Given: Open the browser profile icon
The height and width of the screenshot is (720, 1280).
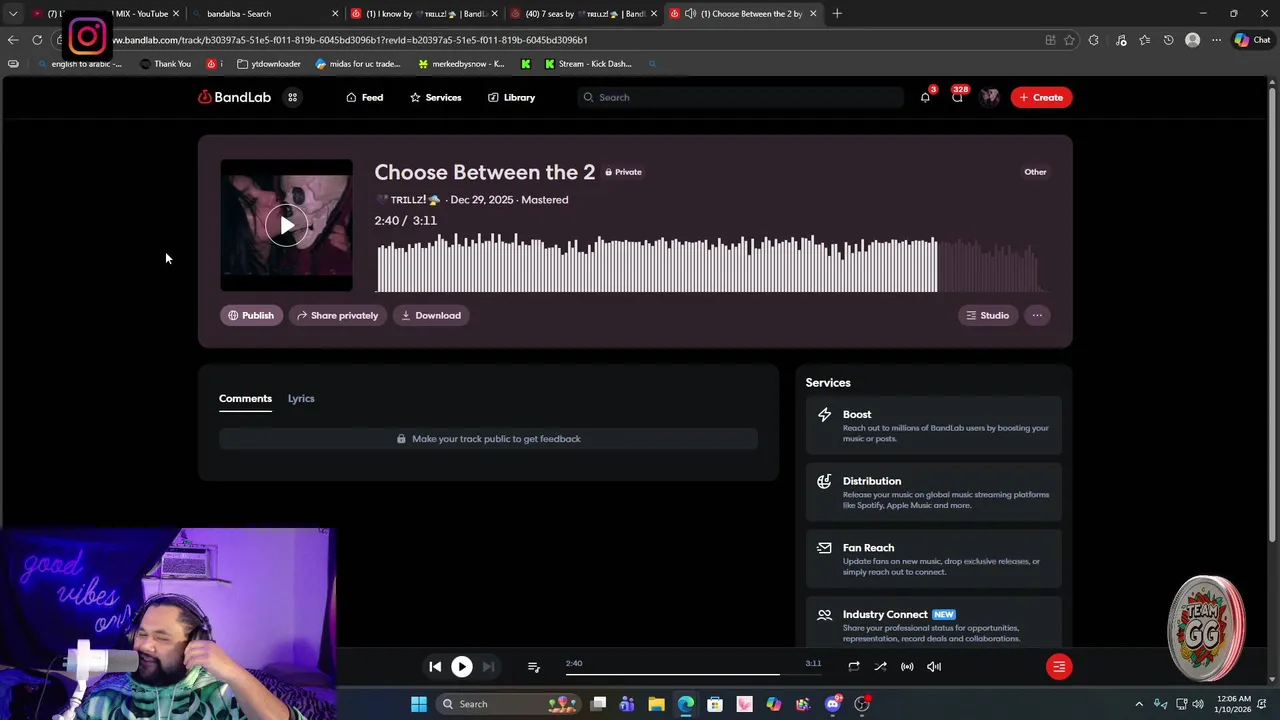Looking at the screenshot, I should point(1192,40).
